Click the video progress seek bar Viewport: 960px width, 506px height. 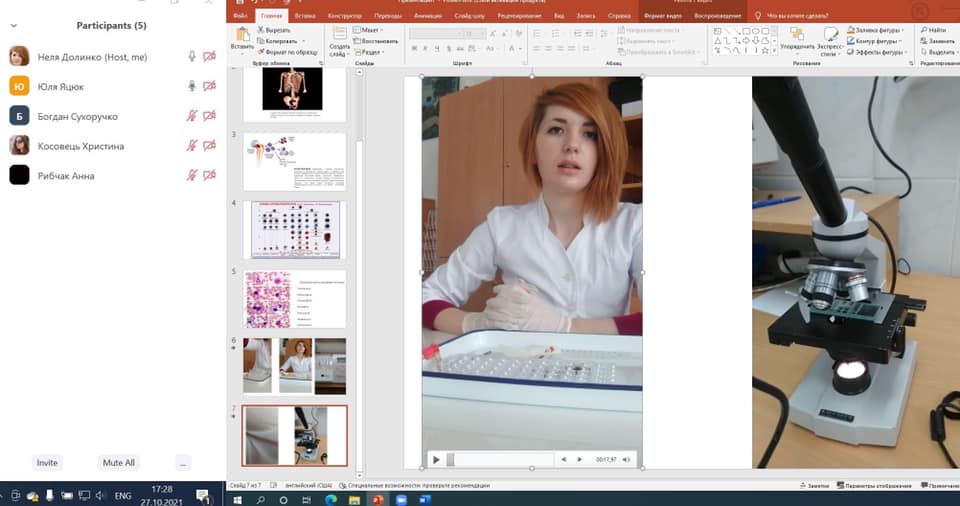click(500, 460)
